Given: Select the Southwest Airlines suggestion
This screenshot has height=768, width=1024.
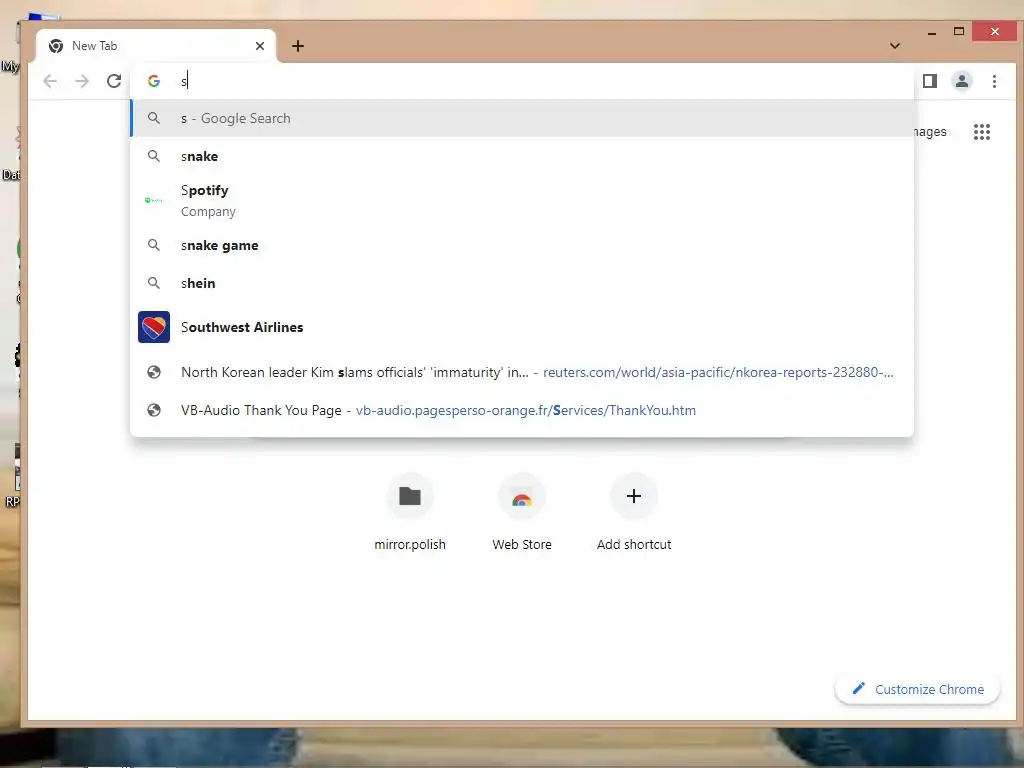Looking at the screenshot, I should [522, 327].
